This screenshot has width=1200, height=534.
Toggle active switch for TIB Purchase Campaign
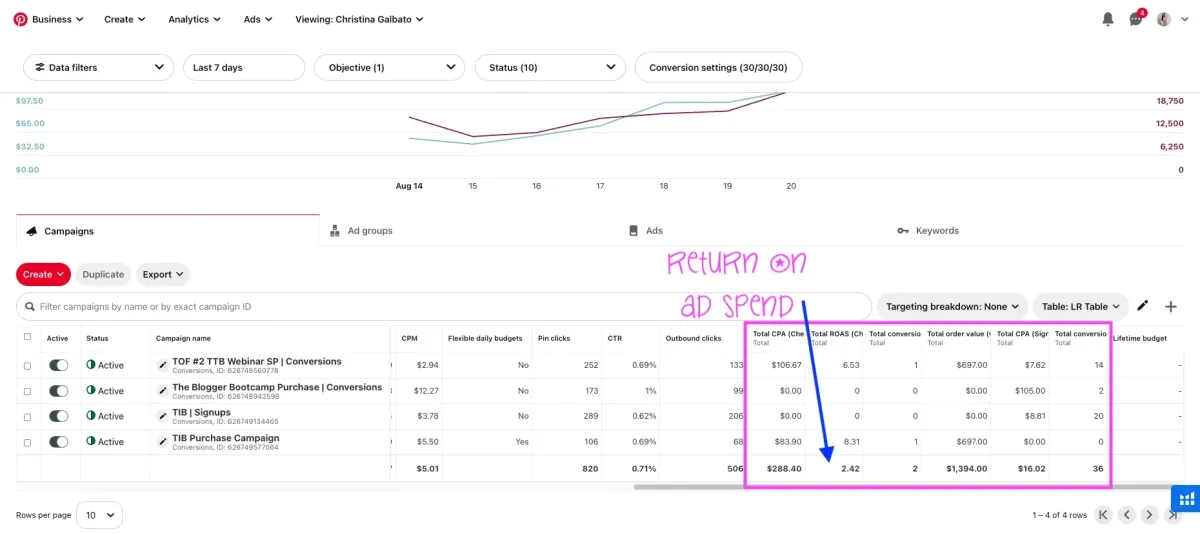[59, 441]
